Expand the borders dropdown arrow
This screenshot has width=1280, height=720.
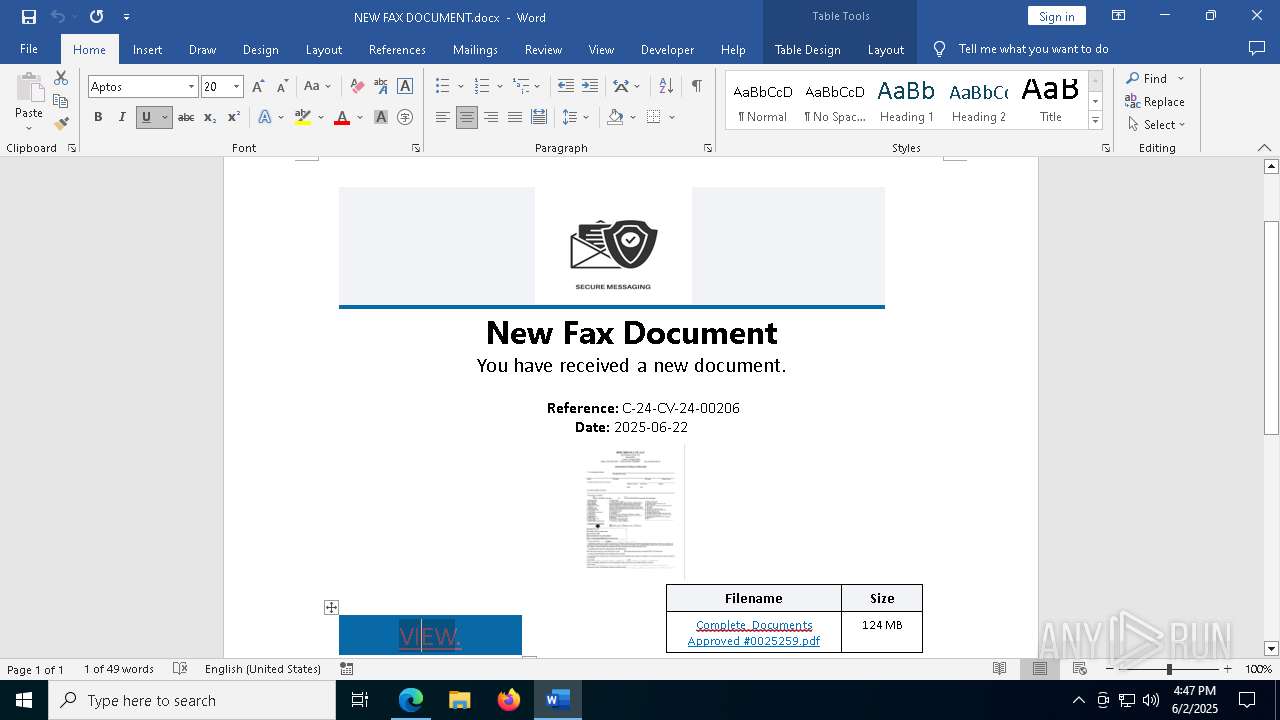pos(672,117)
